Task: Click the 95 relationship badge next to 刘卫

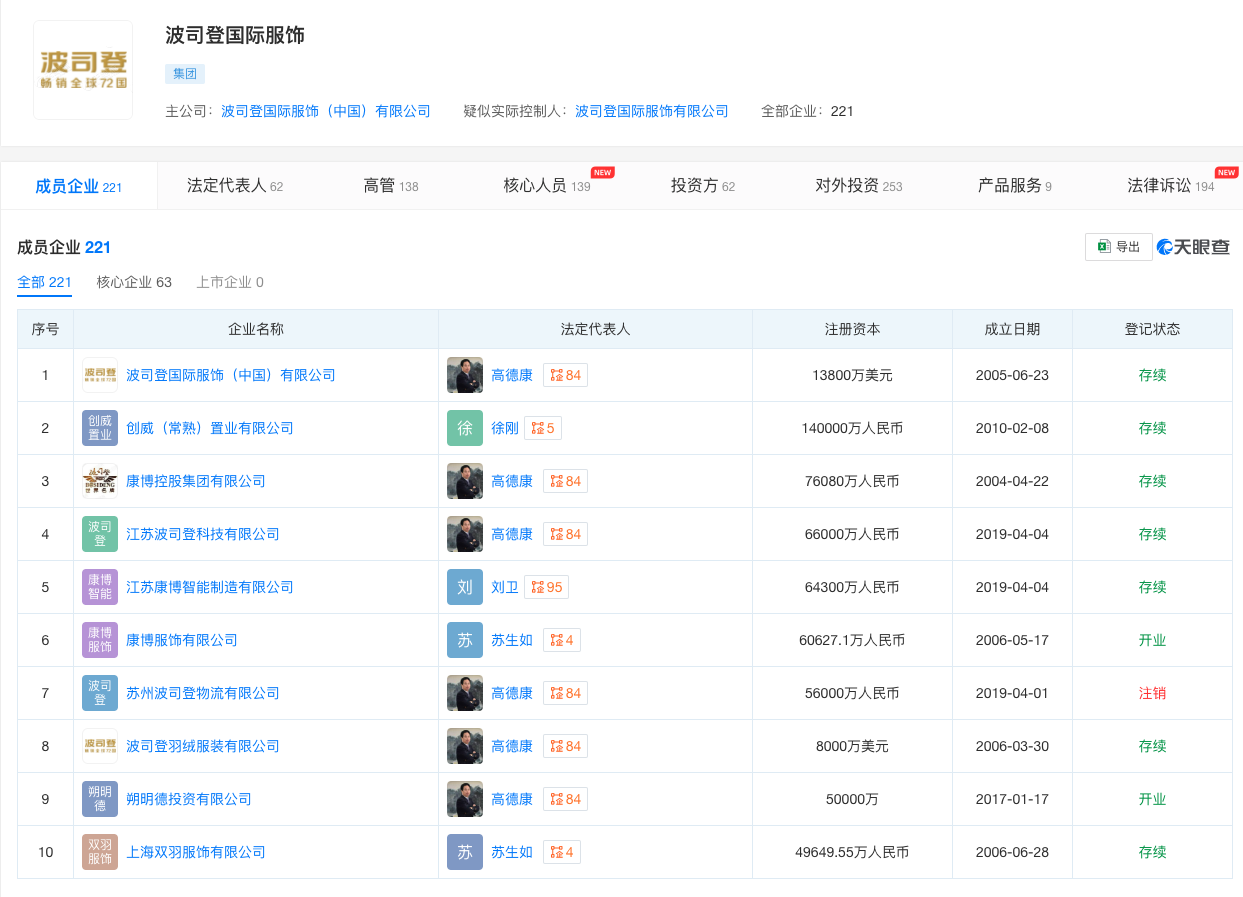Action: [x=546, y=587]
